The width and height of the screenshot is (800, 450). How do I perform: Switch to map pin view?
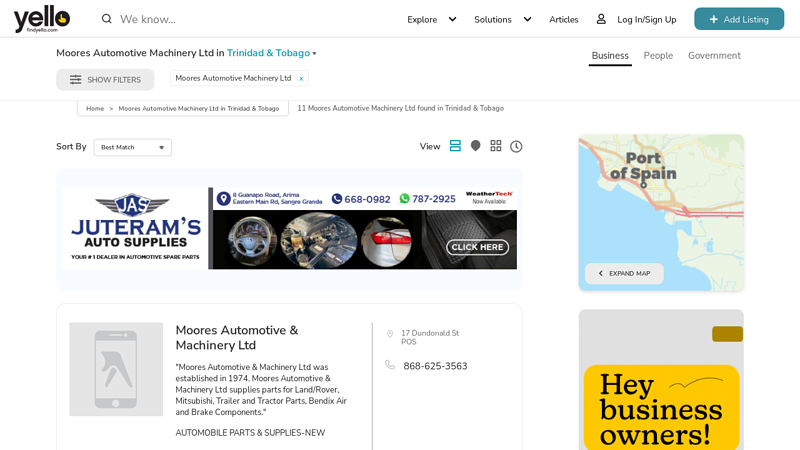point(475,146)
